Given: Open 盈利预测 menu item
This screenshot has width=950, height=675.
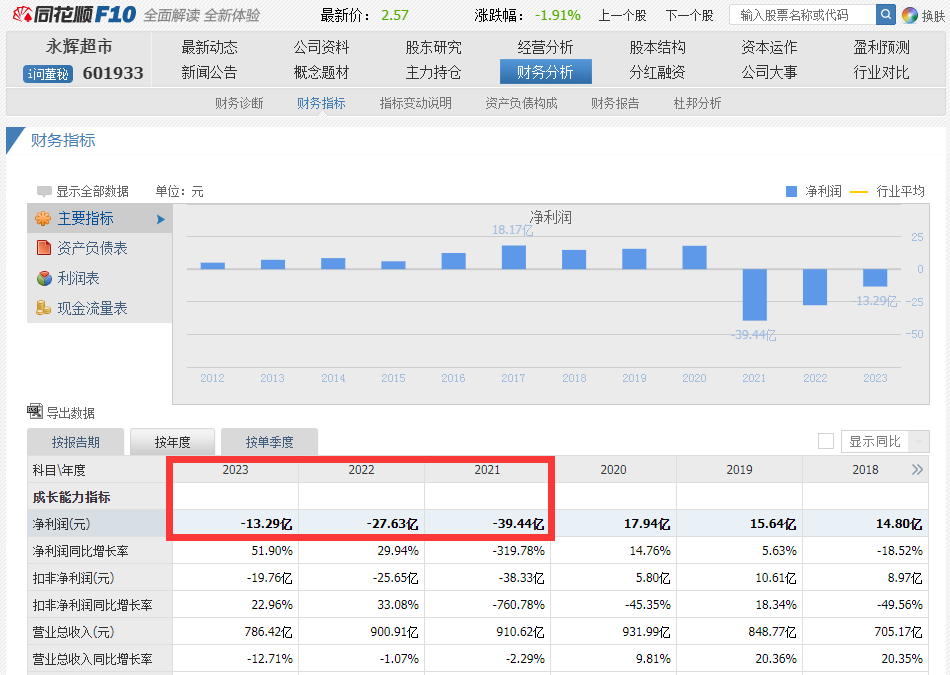Looking at the screenshot, I should [882, 47].
